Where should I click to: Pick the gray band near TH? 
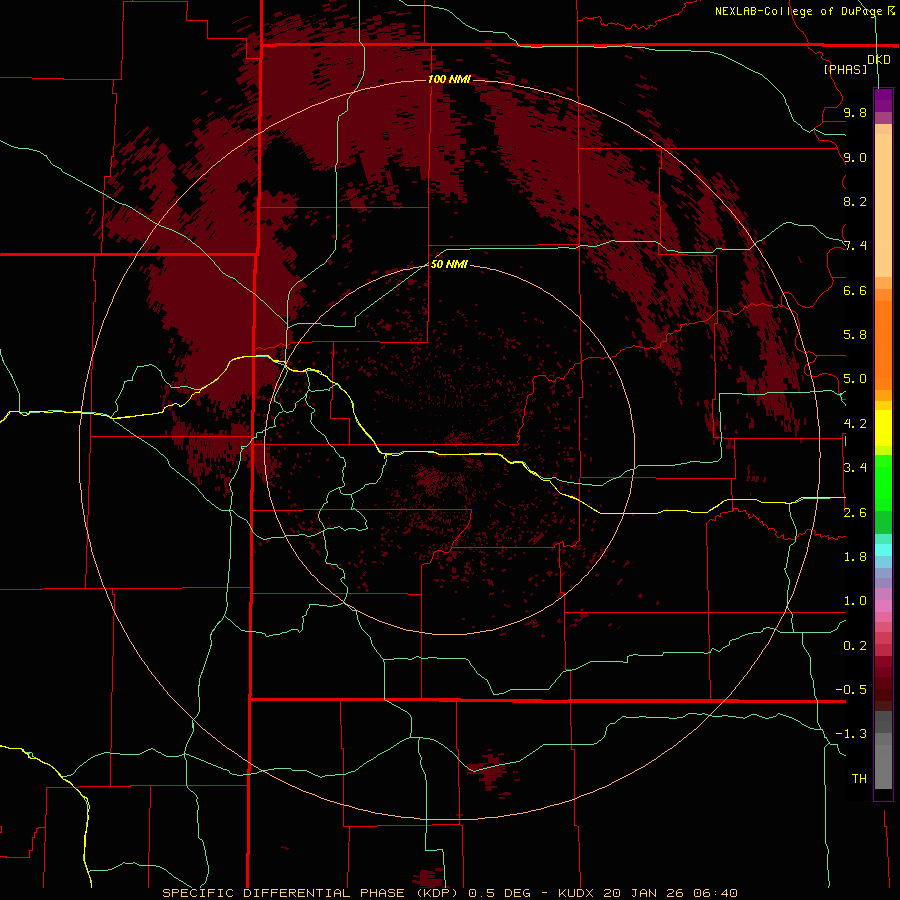[x=883, y=767]
